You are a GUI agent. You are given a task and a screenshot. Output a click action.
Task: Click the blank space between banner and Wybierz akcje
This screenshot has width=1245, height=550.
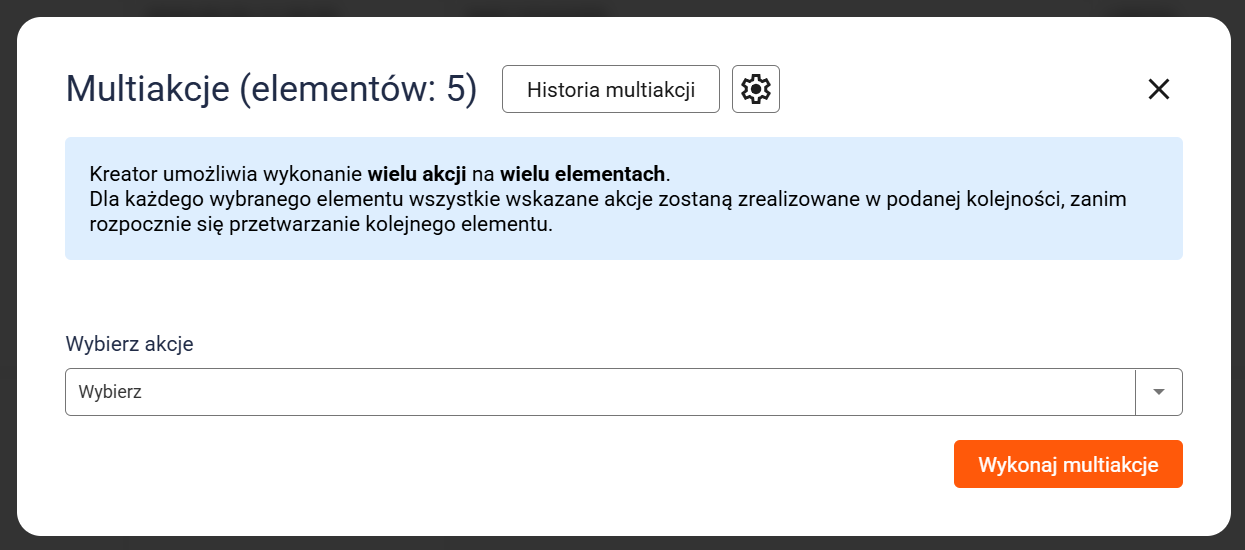tap(600, 295)
